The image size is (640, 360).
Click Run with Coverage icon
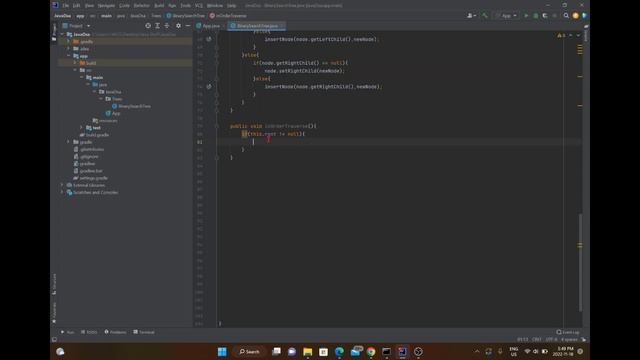(x=545, y=16)
